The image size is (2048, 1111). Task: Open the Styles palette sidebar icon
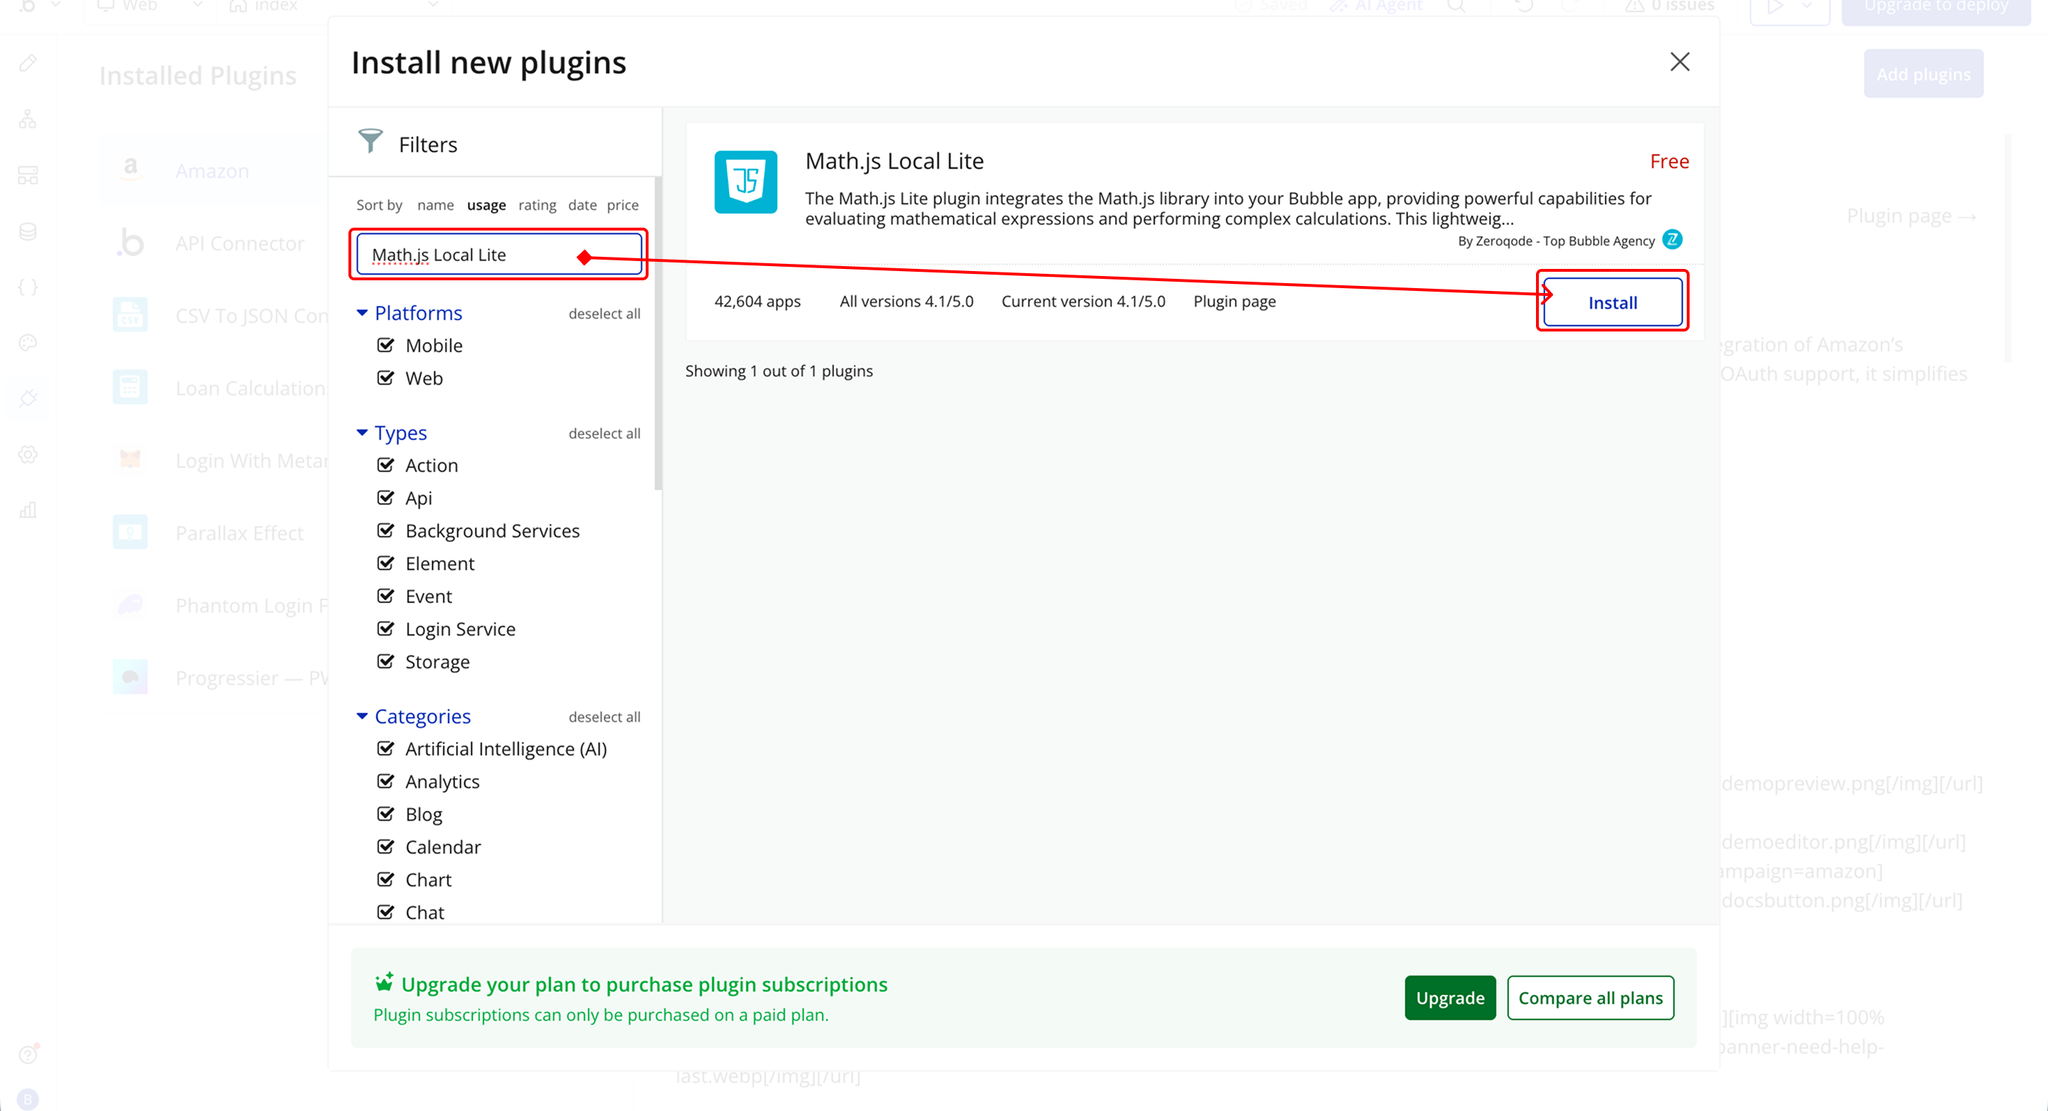point(28,343)
